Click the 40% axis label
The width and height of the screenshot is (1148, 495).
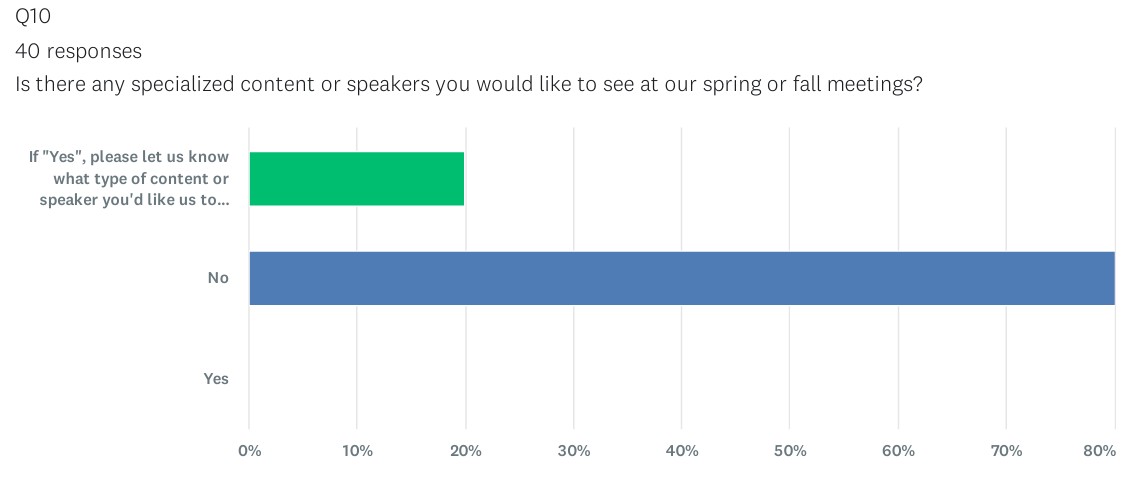[x=682, y=451]
